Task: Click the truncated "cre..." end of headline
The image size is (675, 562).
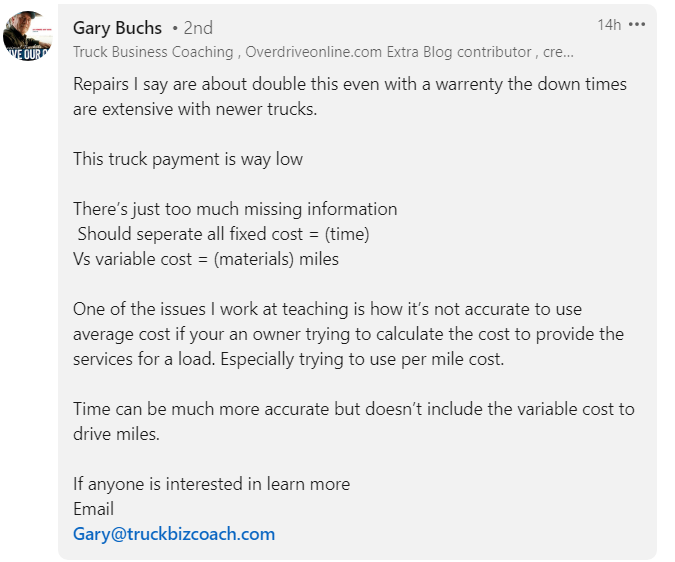Action: 558,52
